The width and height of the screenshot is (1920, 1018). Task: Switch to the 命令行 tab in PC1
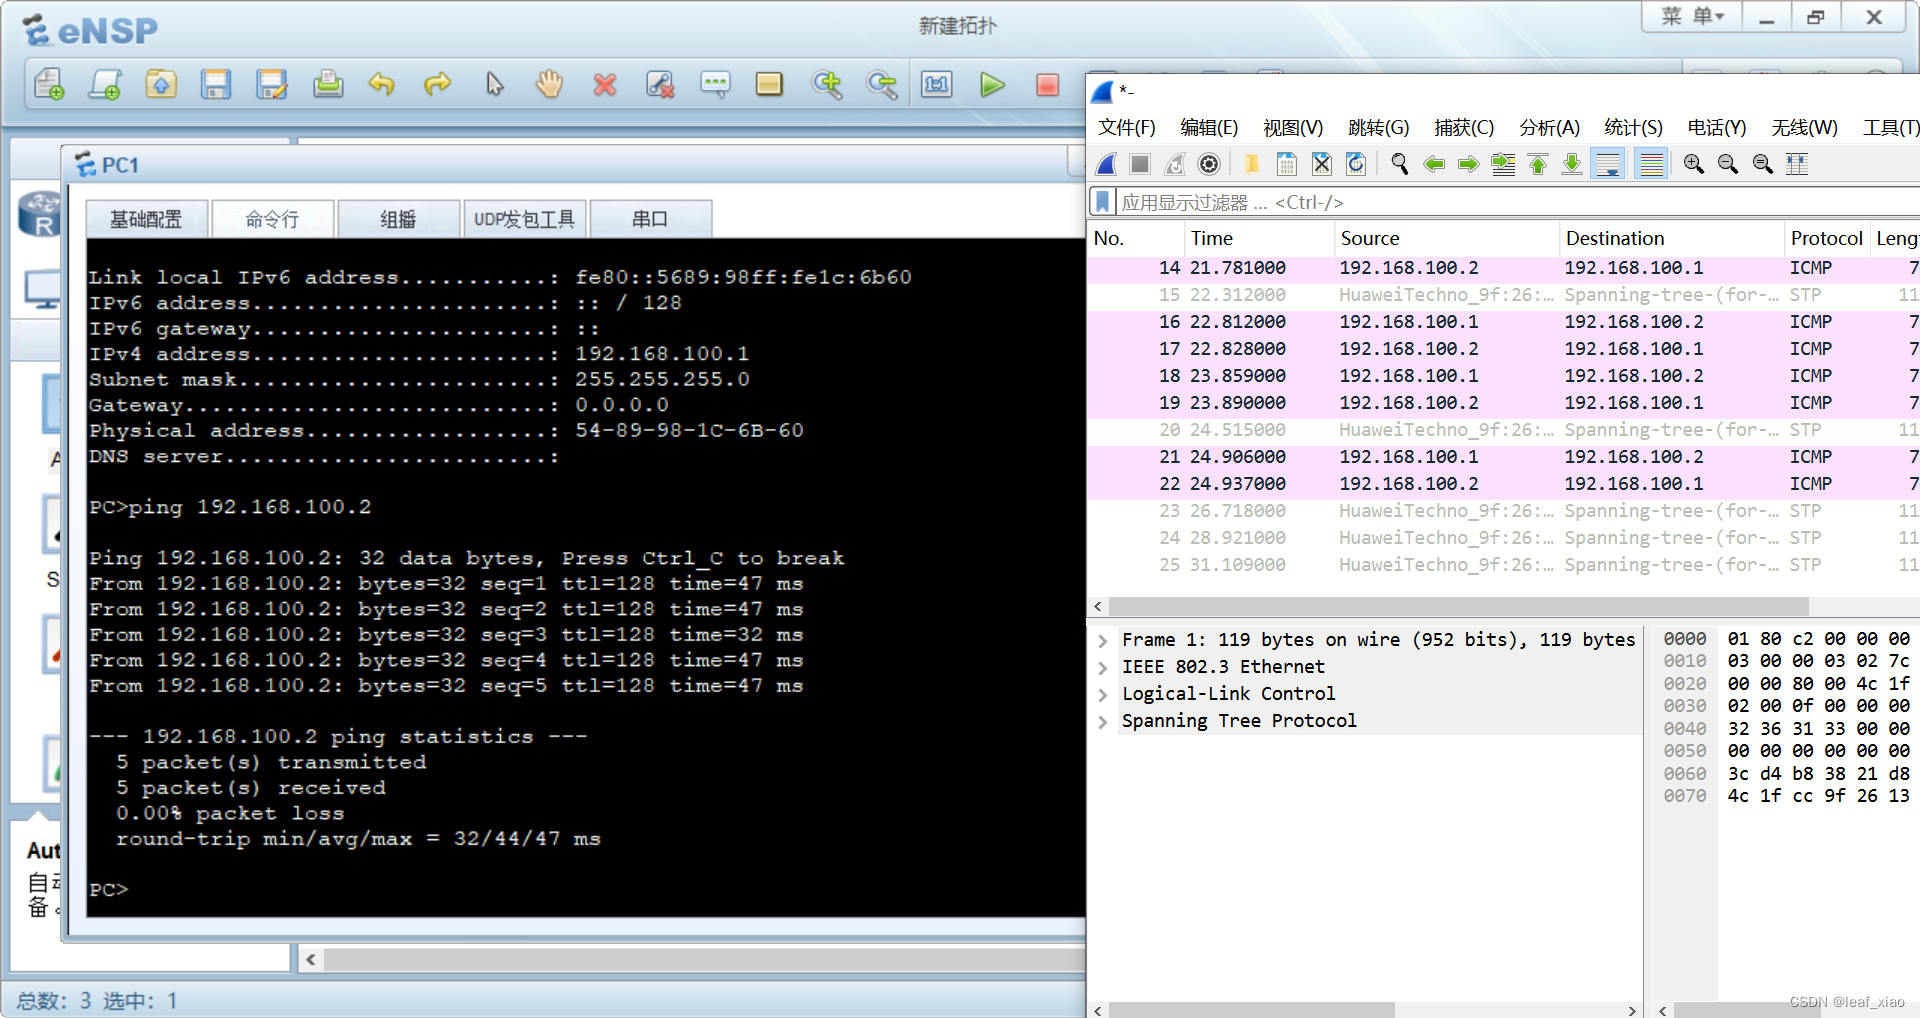pyautogui.click(x=272, y=219)
